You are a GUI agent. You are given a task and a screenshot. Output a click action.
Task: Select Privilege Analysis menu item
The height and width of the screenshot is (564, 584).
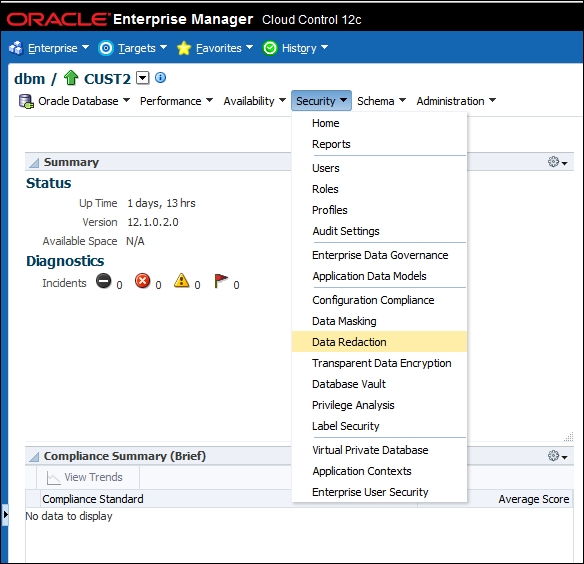(380, 405)
